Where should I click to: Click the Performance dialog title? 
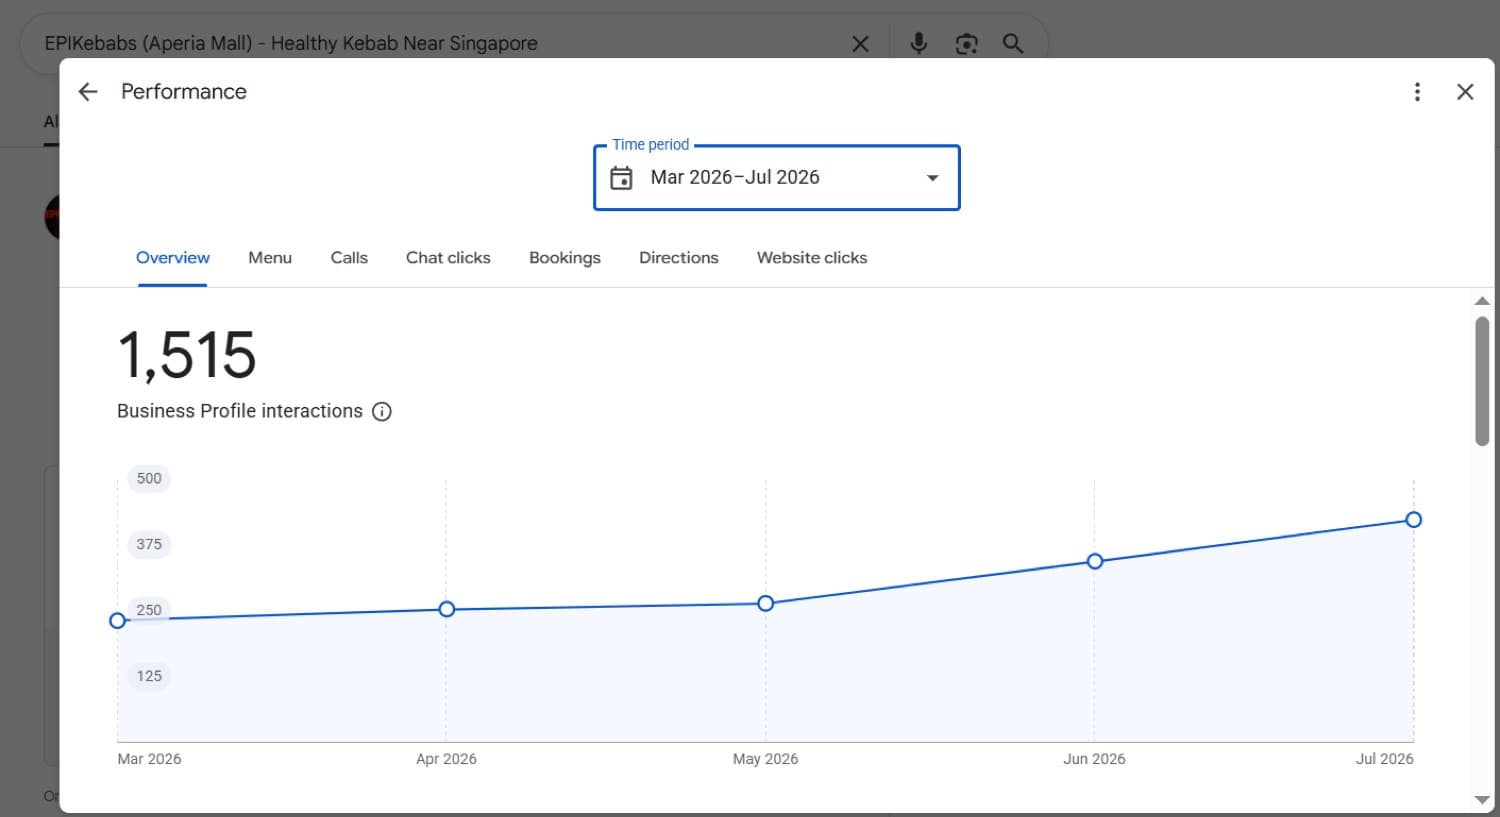(x=184, y=92)
